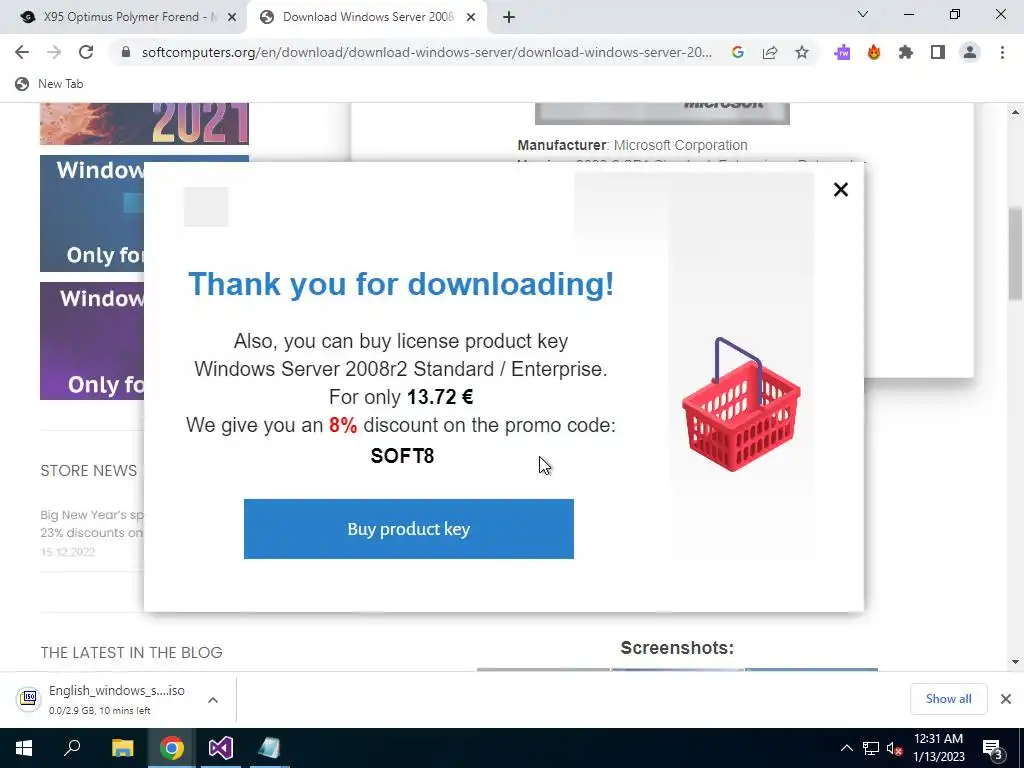The image size is (1024, 768).
Task: Open the Chrome profile avatar
Action: pos(970,52)
